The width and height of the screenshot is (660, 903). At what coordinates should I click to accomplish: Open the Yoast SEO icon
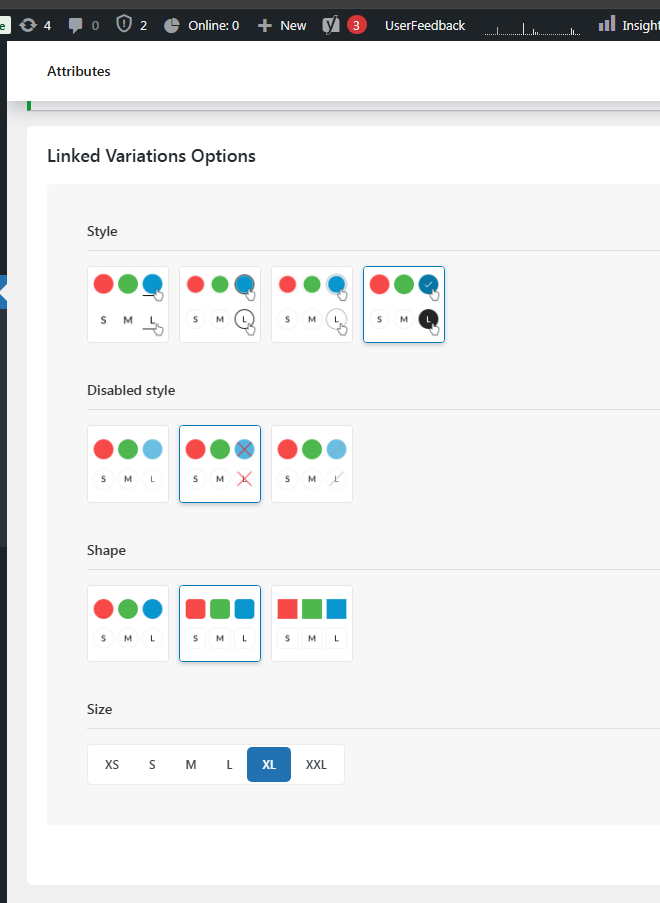click(331, 25)
